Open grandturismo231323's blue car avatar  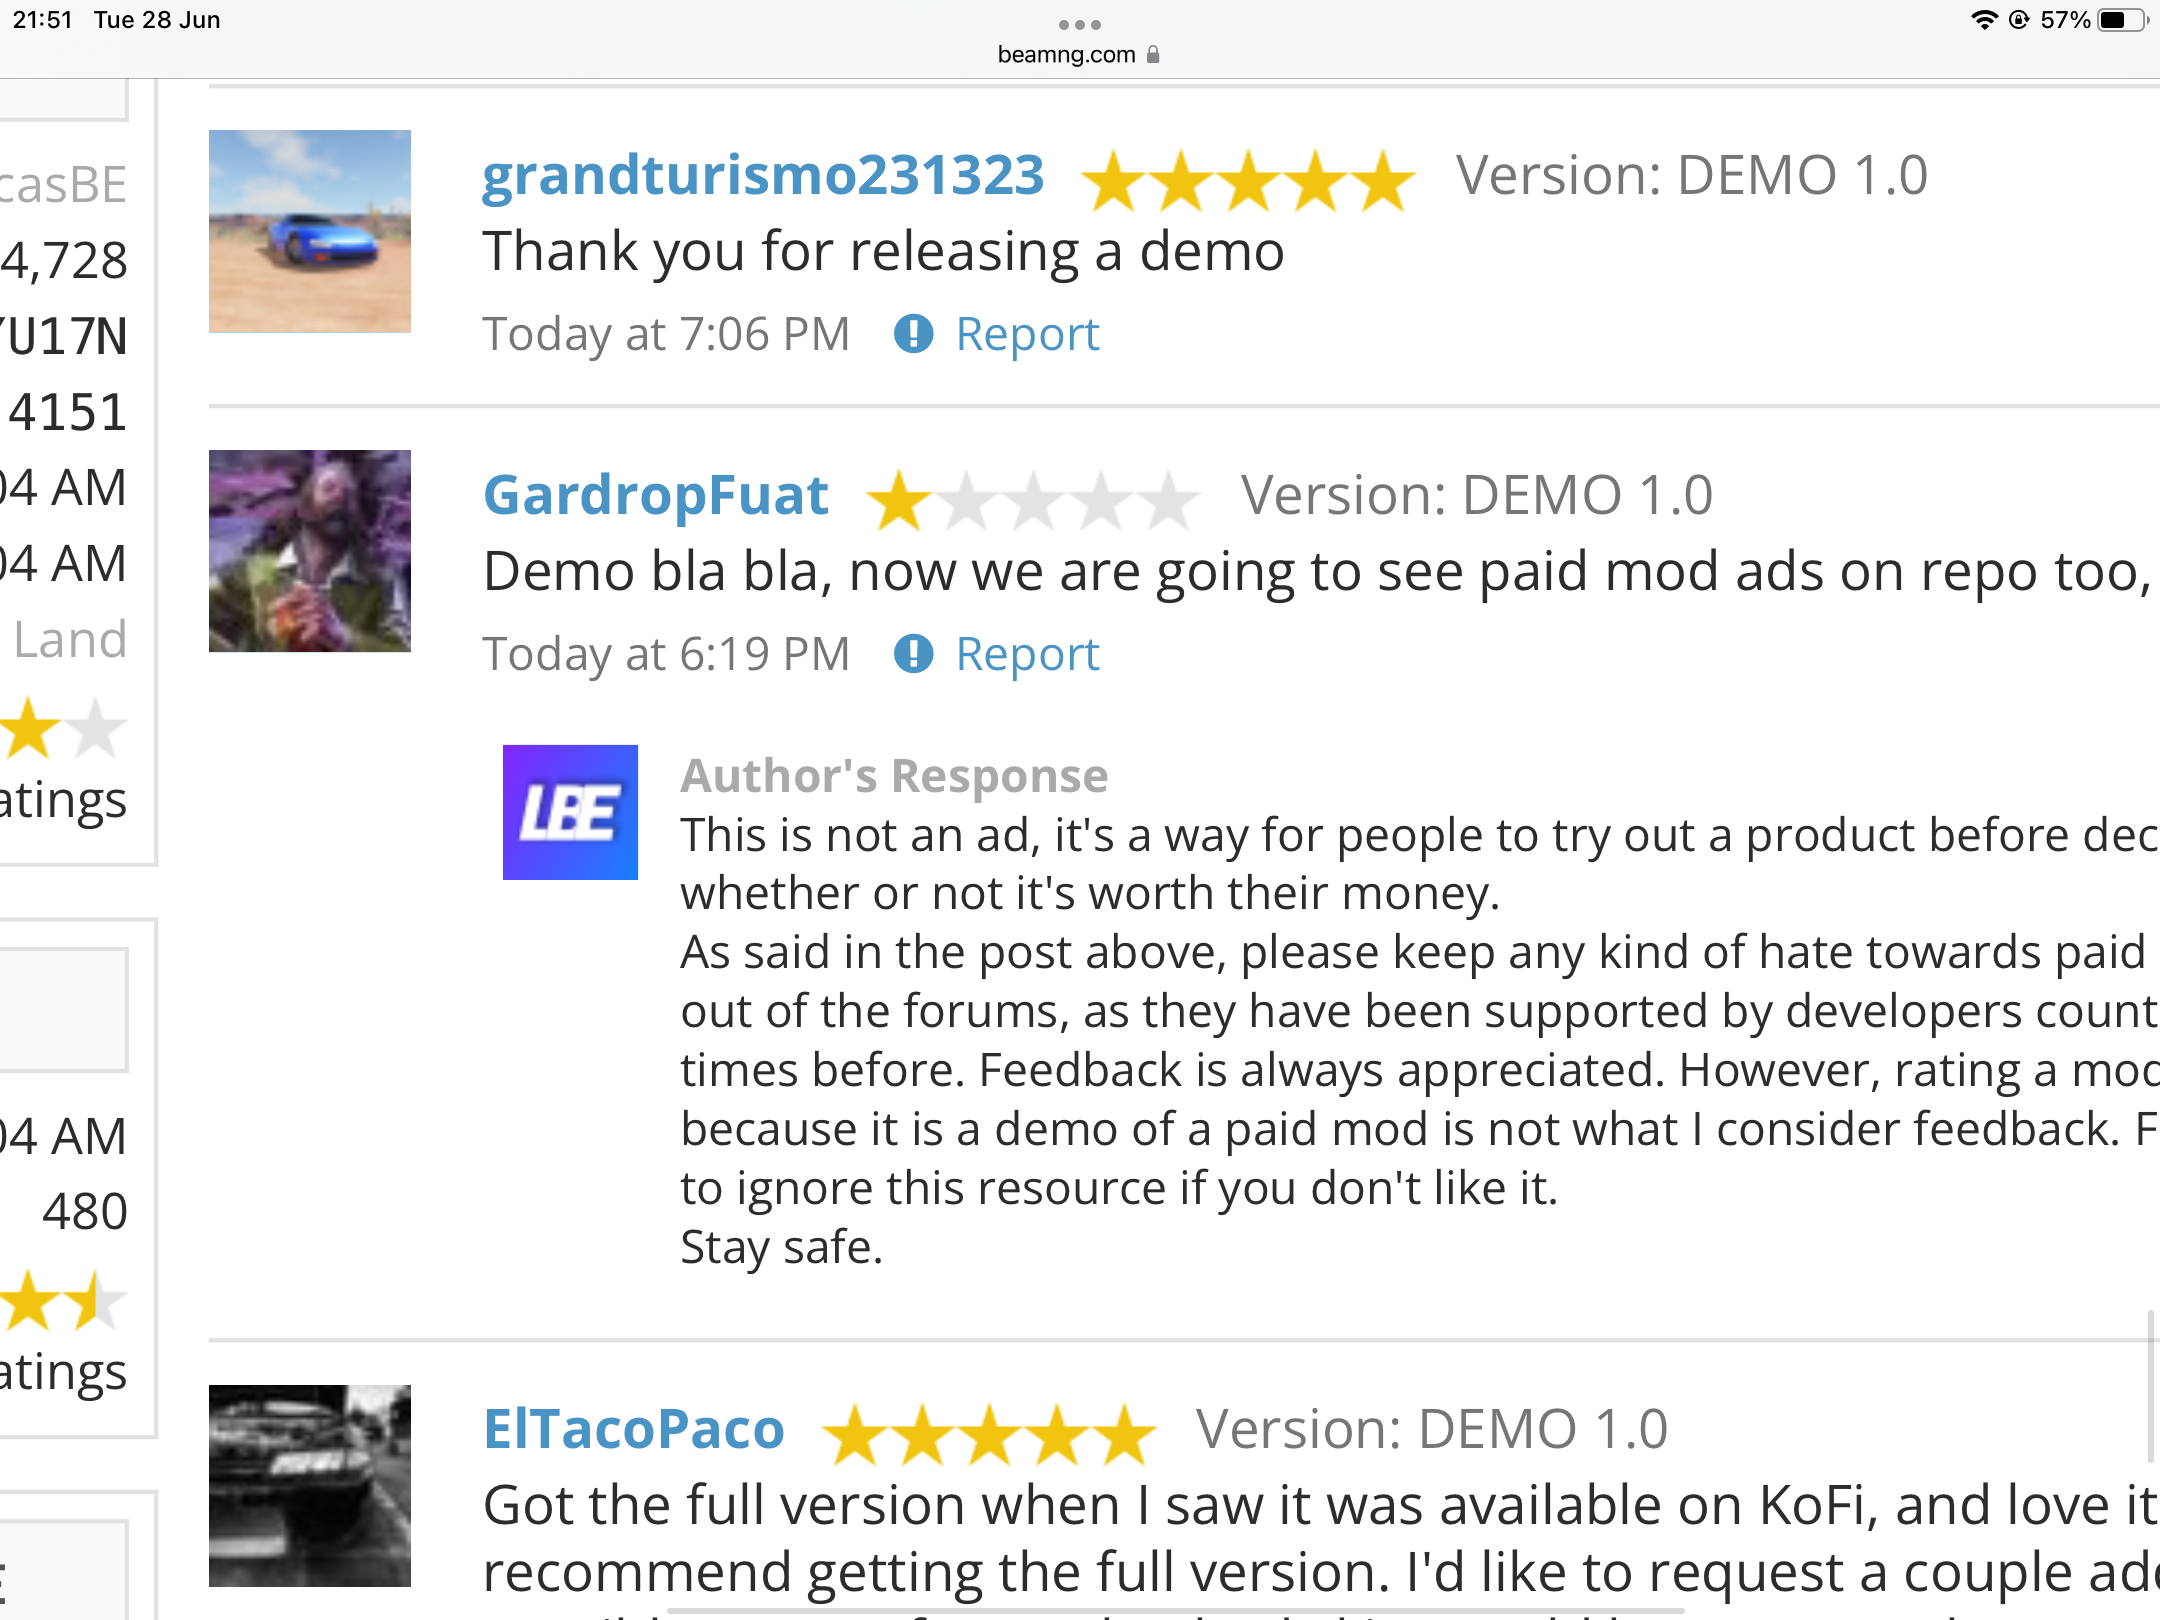tap(309, 231)
